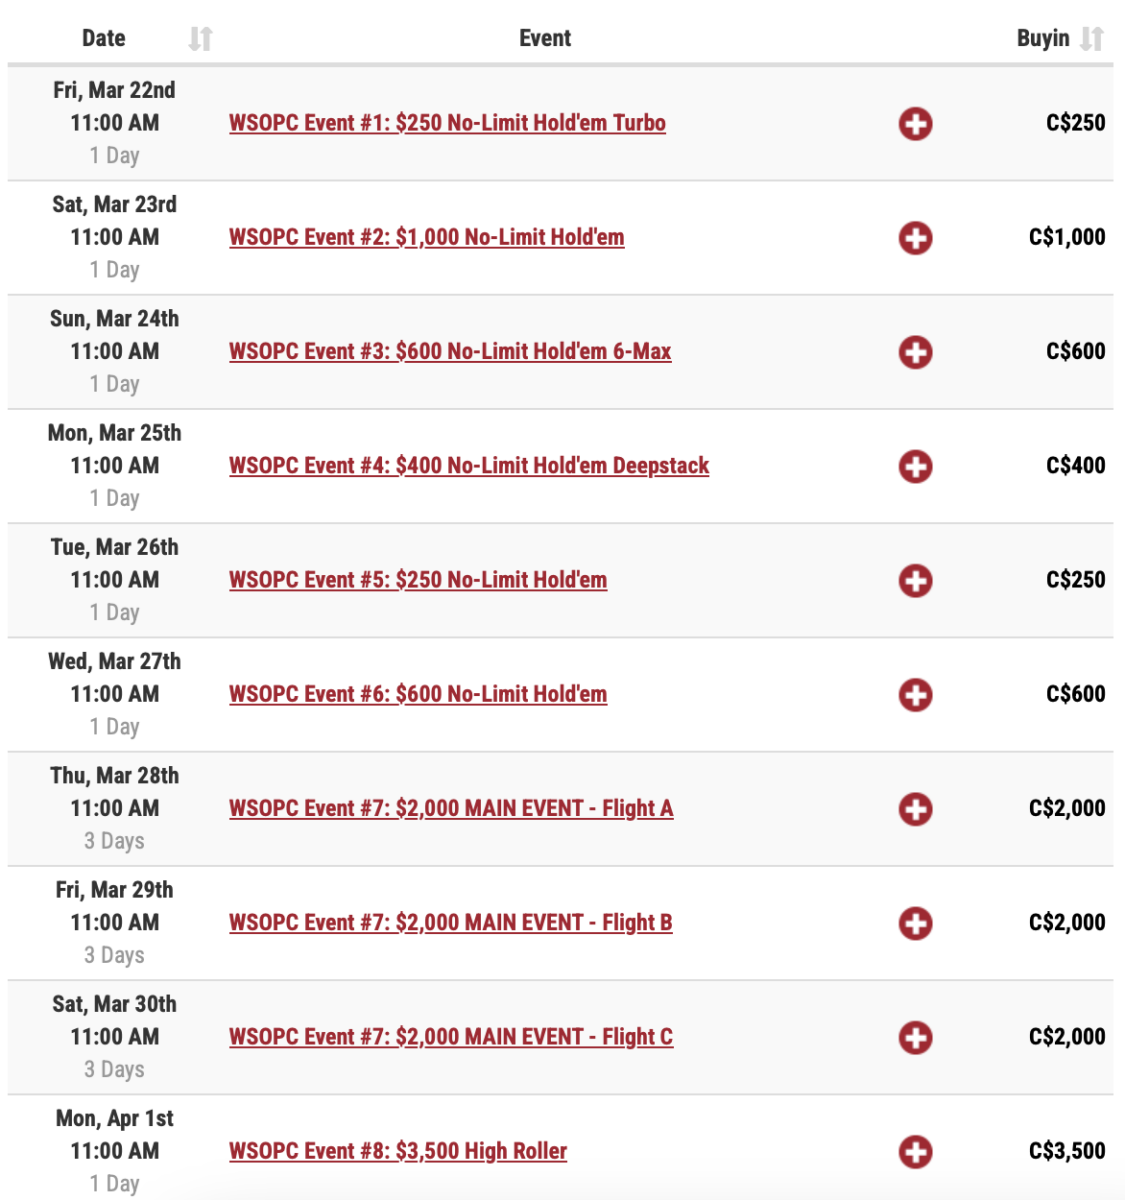
Task: Click plus icon for Main Event Flight B
Action: [x=915, y=923]
